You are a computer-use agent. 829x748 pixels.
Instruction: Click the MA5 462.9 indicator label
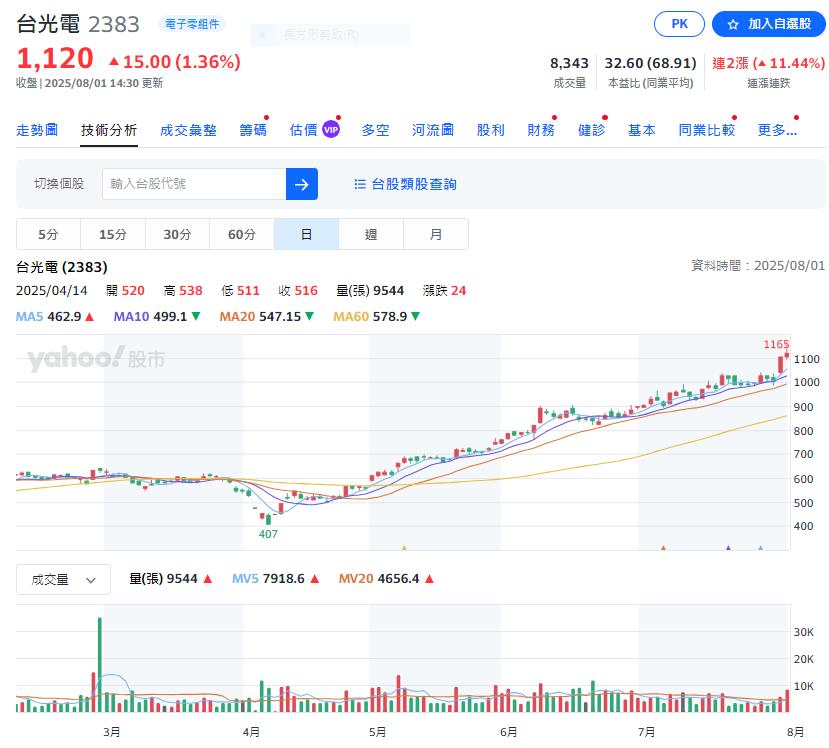tap(55, 317)
